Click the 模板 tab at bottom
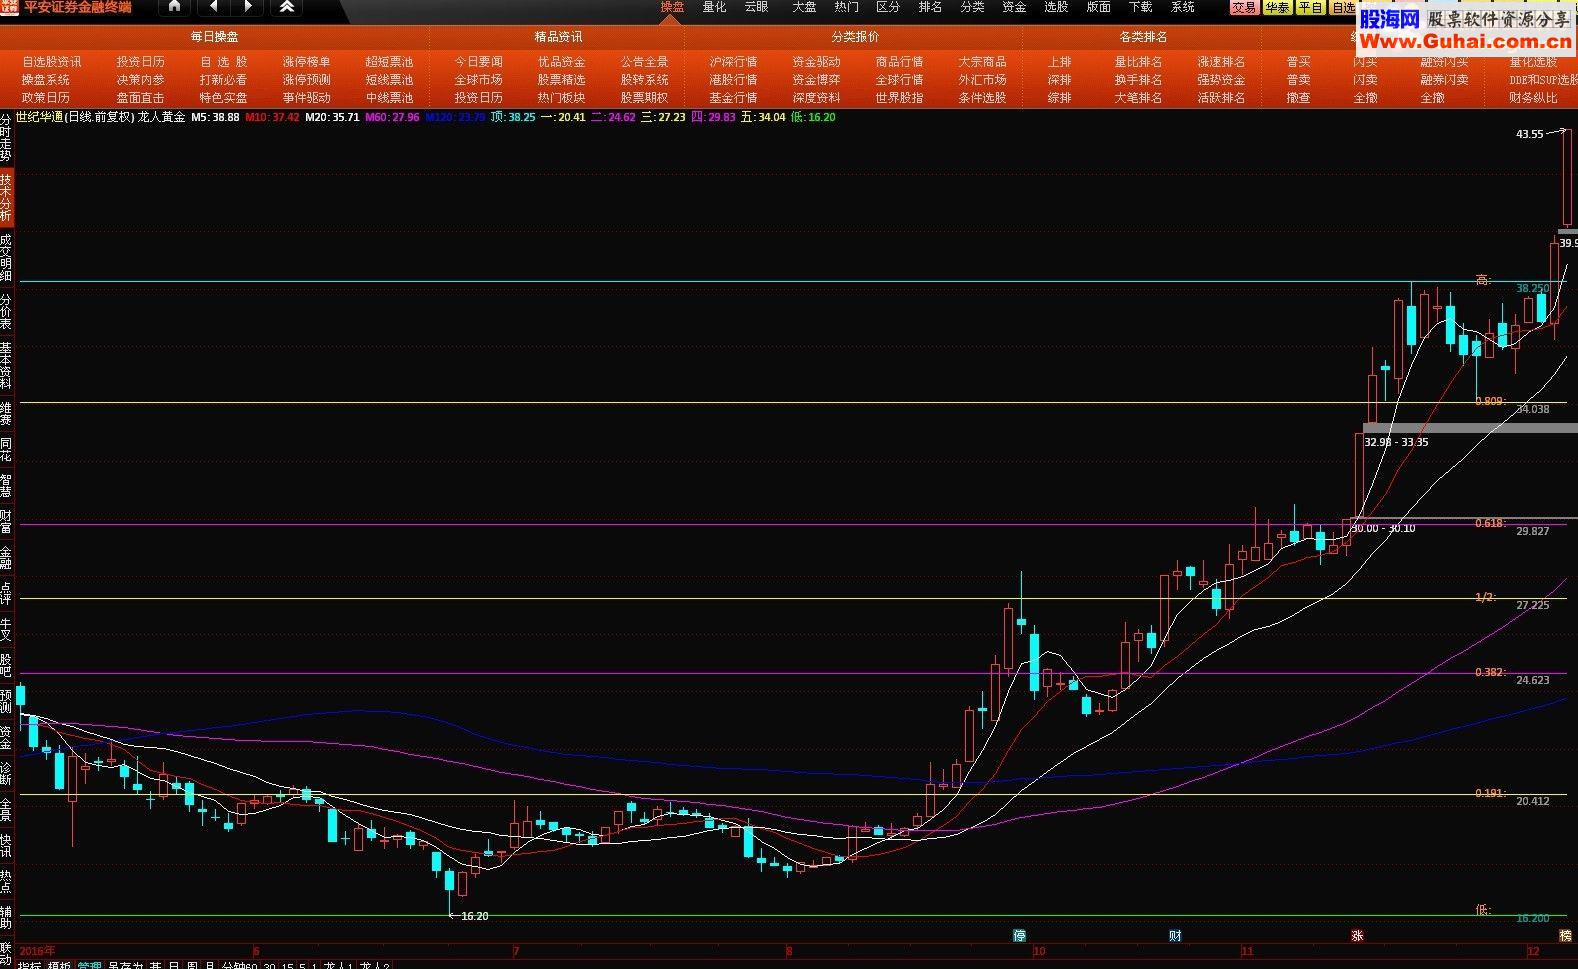1578x969 pixels. pos(59,965)
